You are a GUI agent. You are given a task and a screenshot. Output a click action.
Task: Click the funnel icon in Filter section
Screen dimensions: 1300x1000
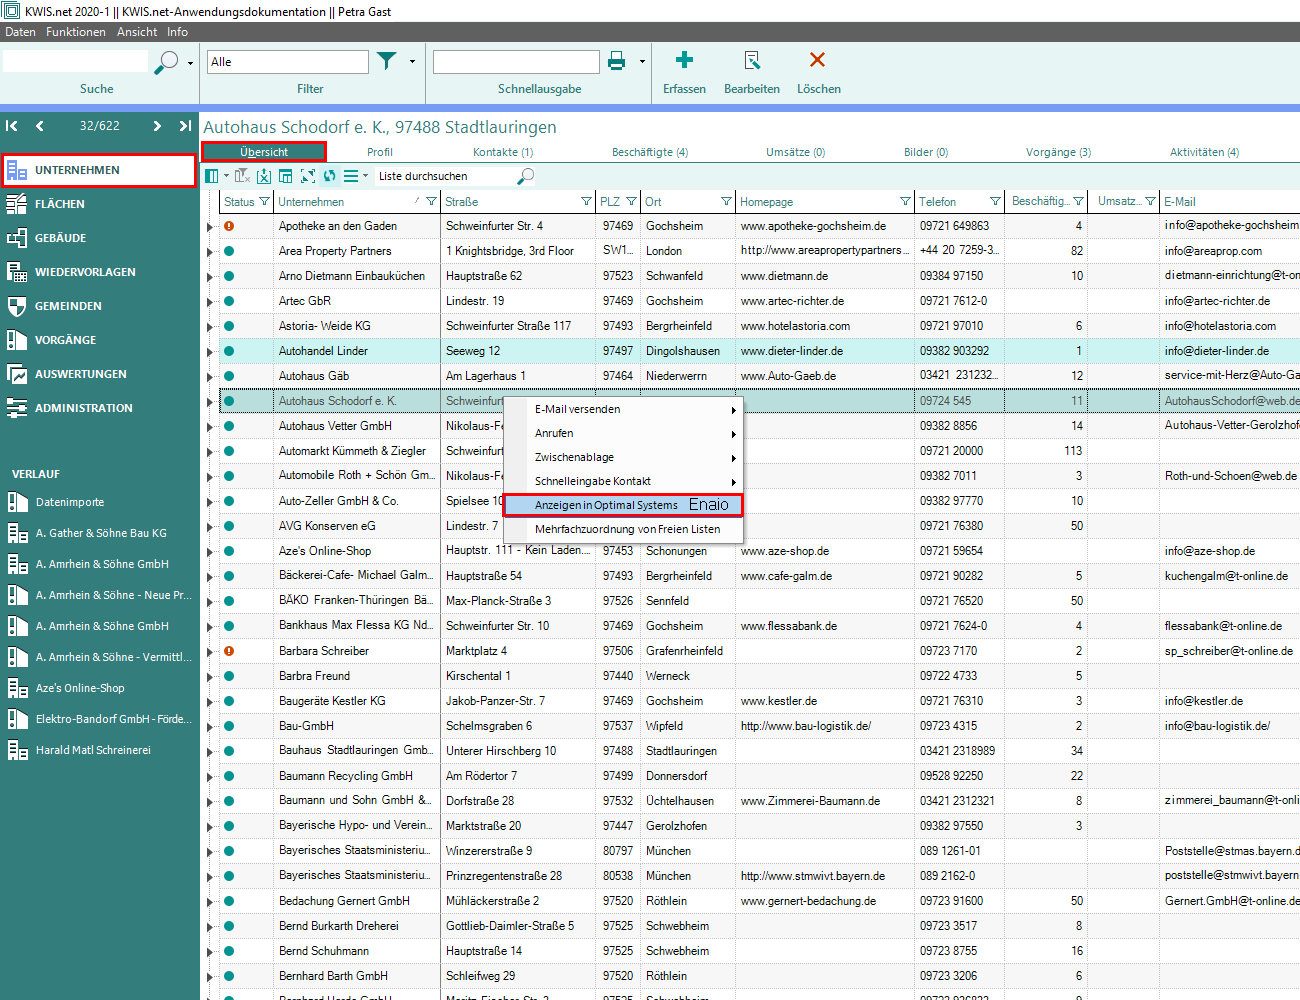point(387,62)
